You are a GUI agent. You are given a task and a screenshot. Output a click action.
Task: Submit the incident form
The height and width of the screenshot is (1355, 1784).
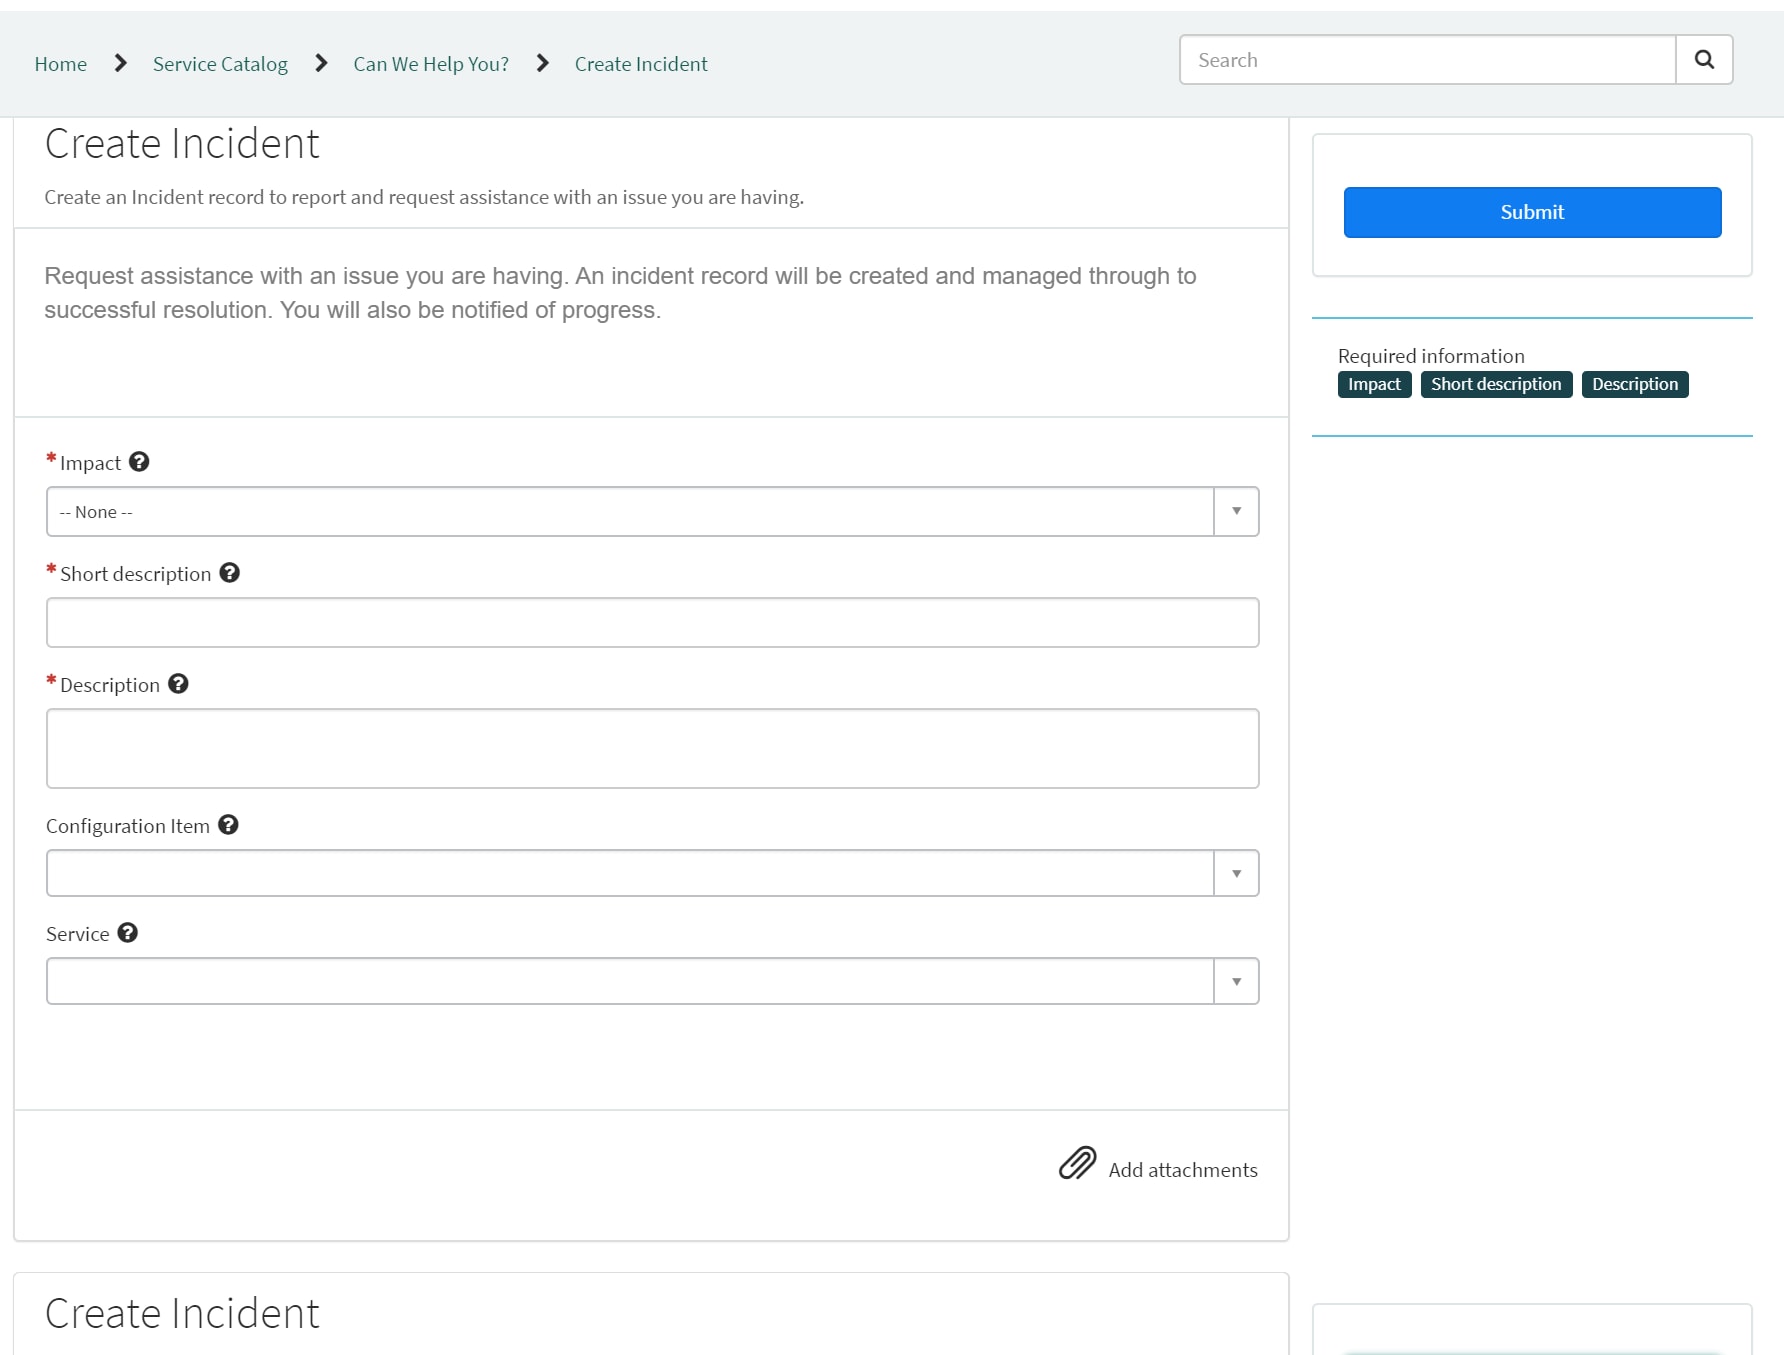pos(1531,211)
